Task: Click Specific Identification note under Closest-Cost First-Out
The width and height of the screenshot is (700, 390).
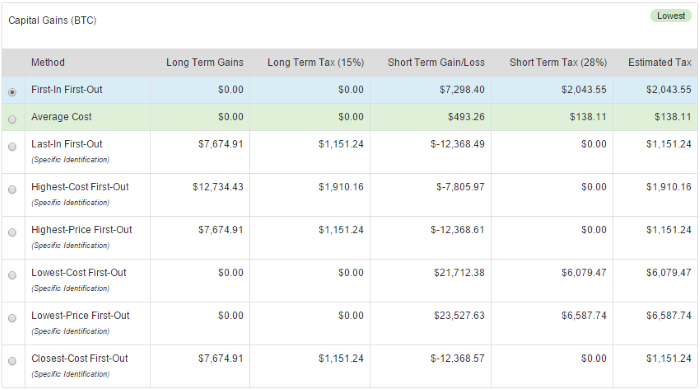Action: [70, 374]
